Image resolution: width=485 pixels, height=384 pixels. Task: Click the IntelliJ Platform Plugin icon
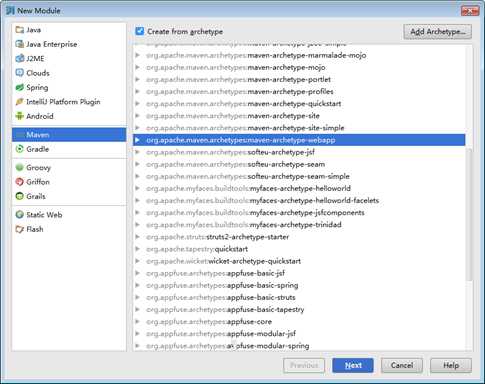point(20,102)
